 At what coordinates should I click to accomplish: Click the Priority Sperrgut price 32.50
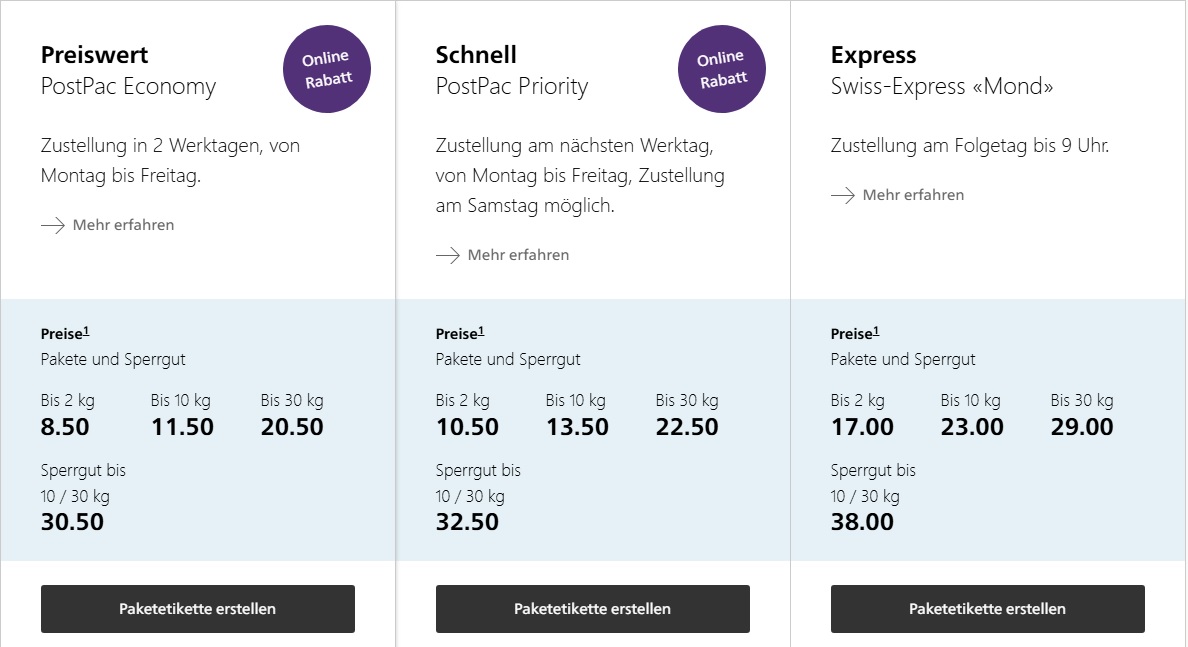[x=467, y=522]
